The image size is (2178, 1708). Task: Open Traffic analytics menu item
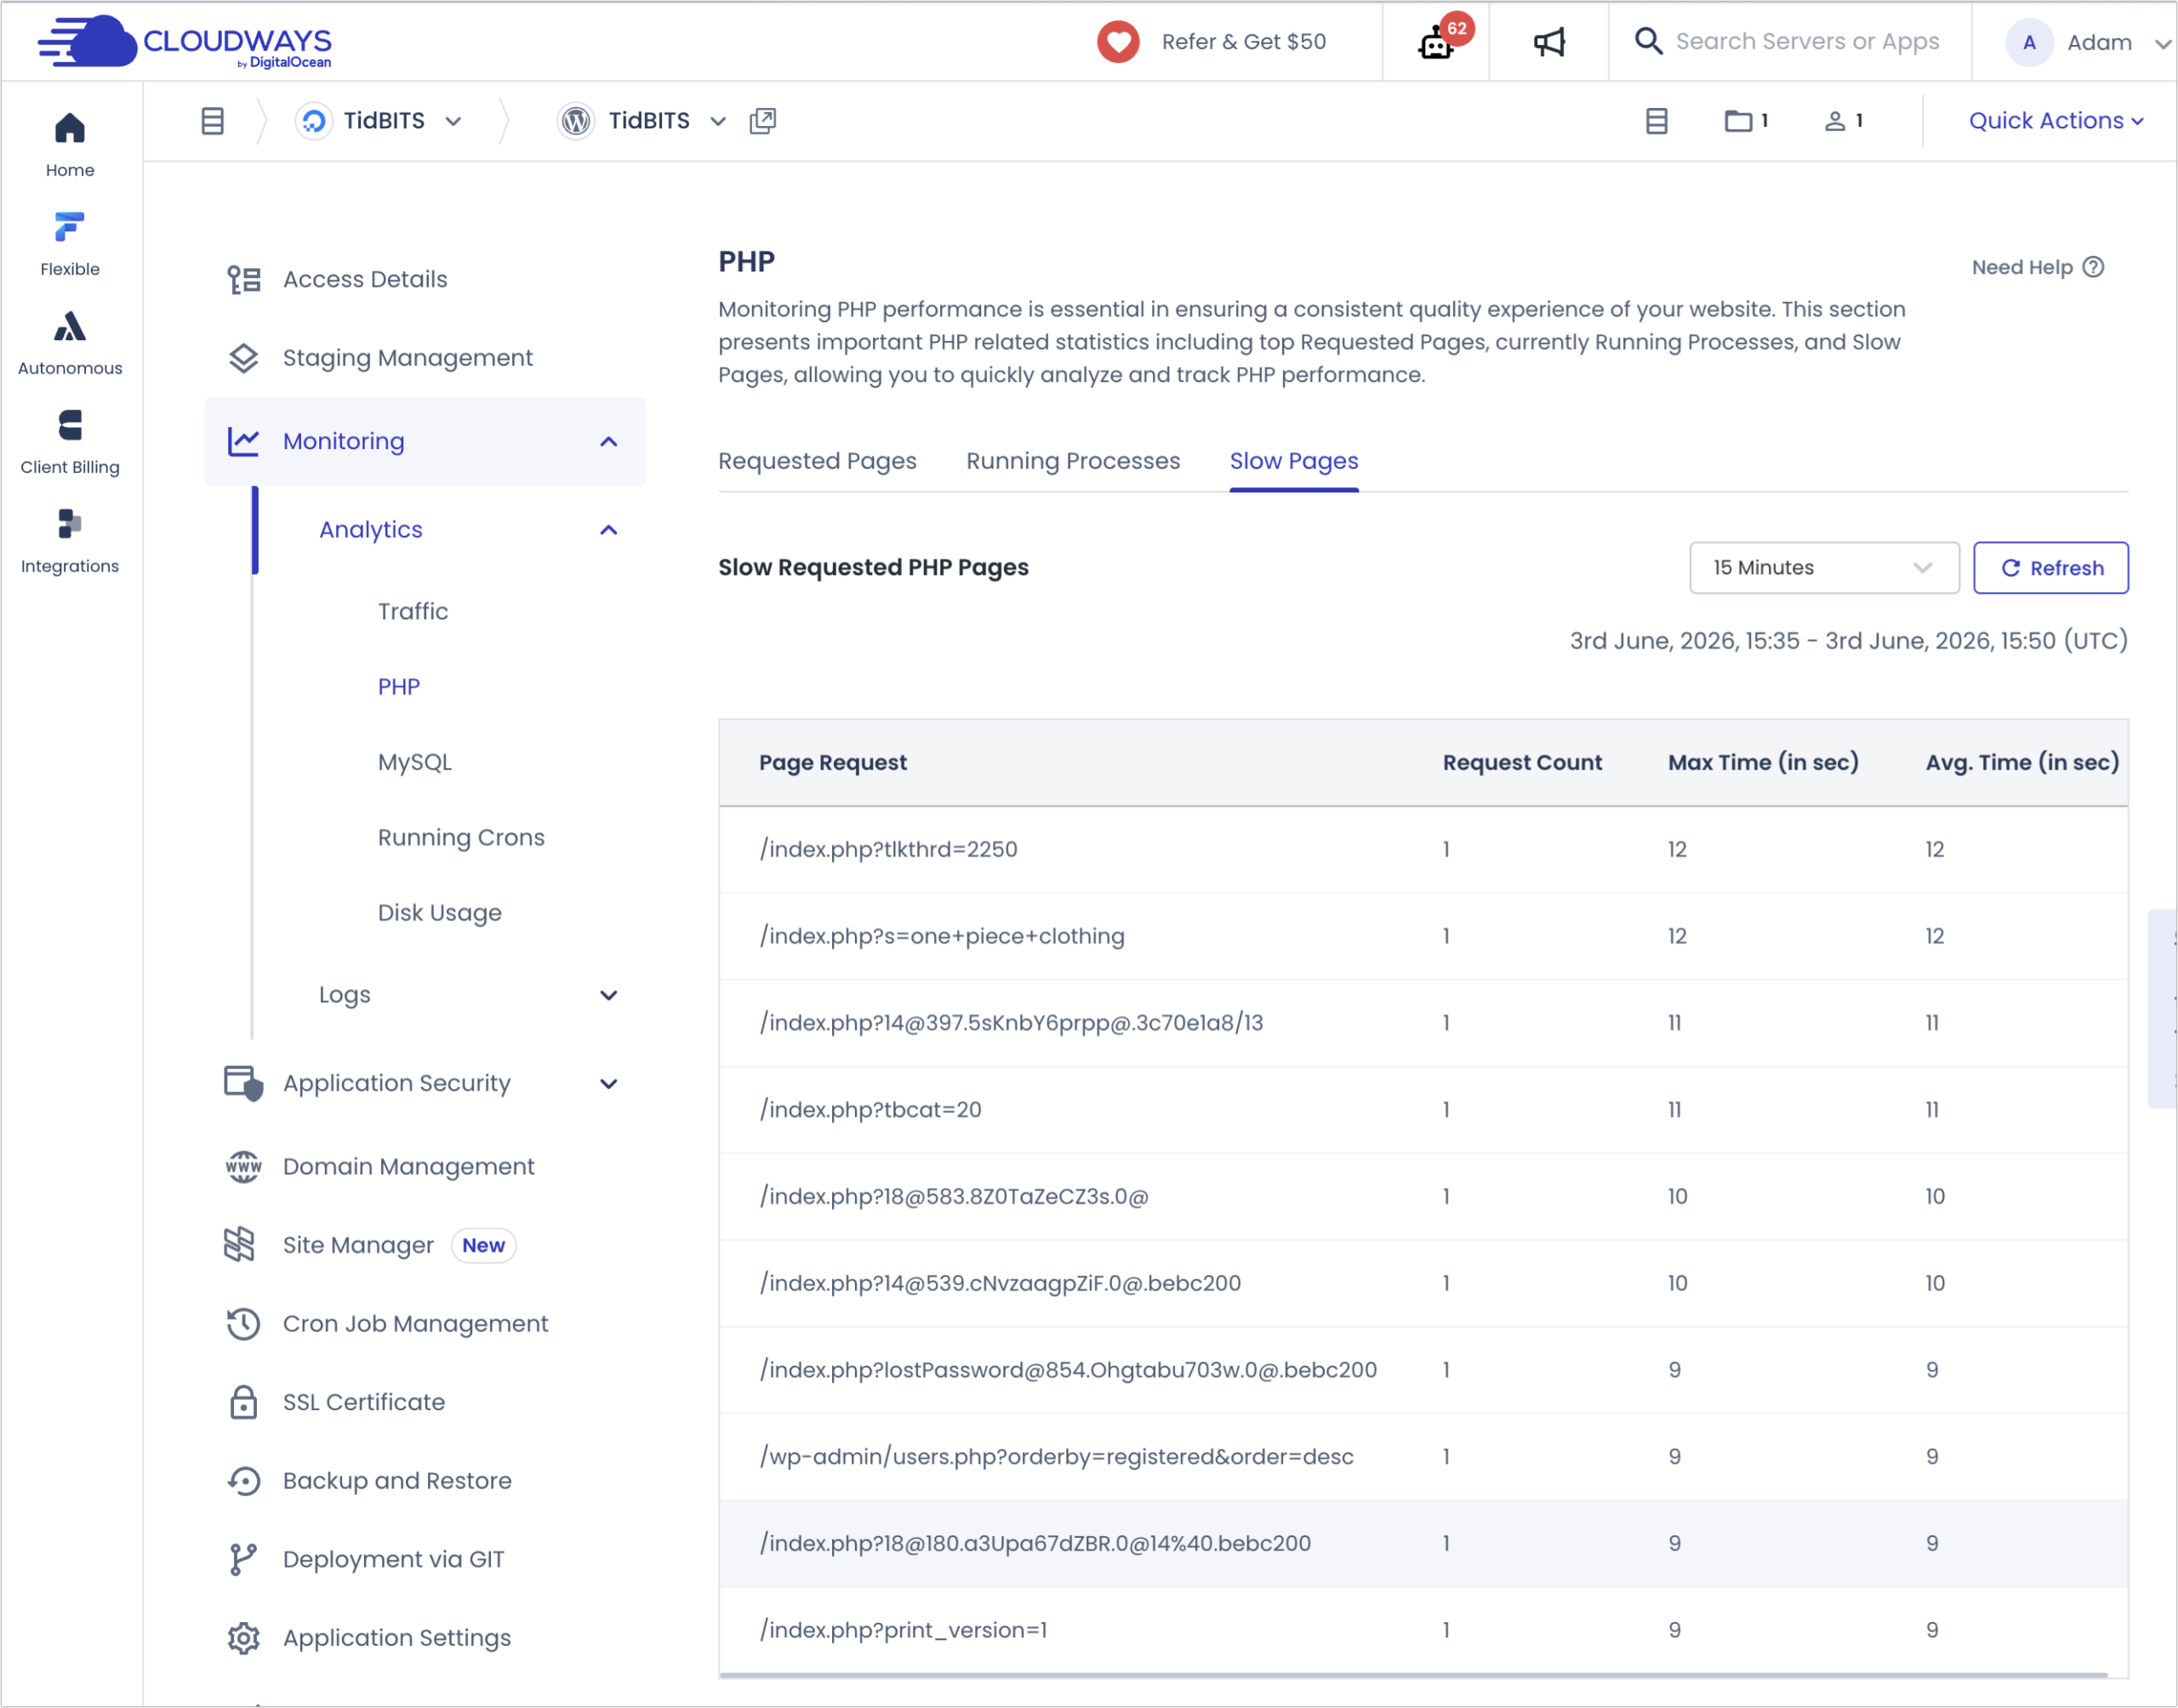(x=413, y=611)
